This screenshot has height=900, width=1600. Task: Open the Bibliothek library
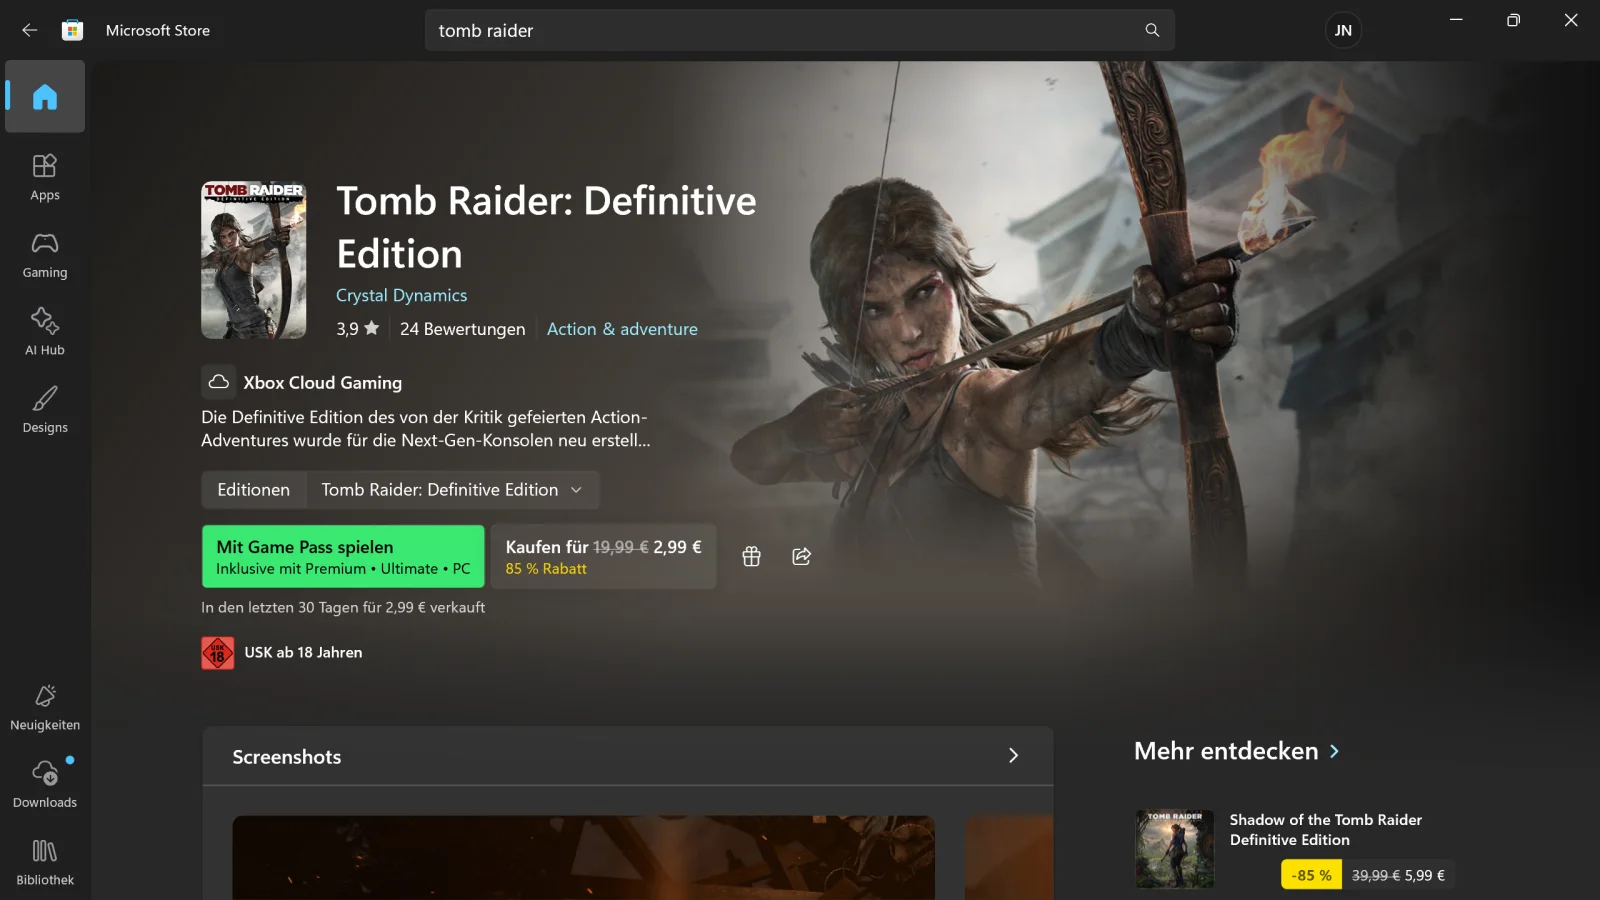click(45, 862)
